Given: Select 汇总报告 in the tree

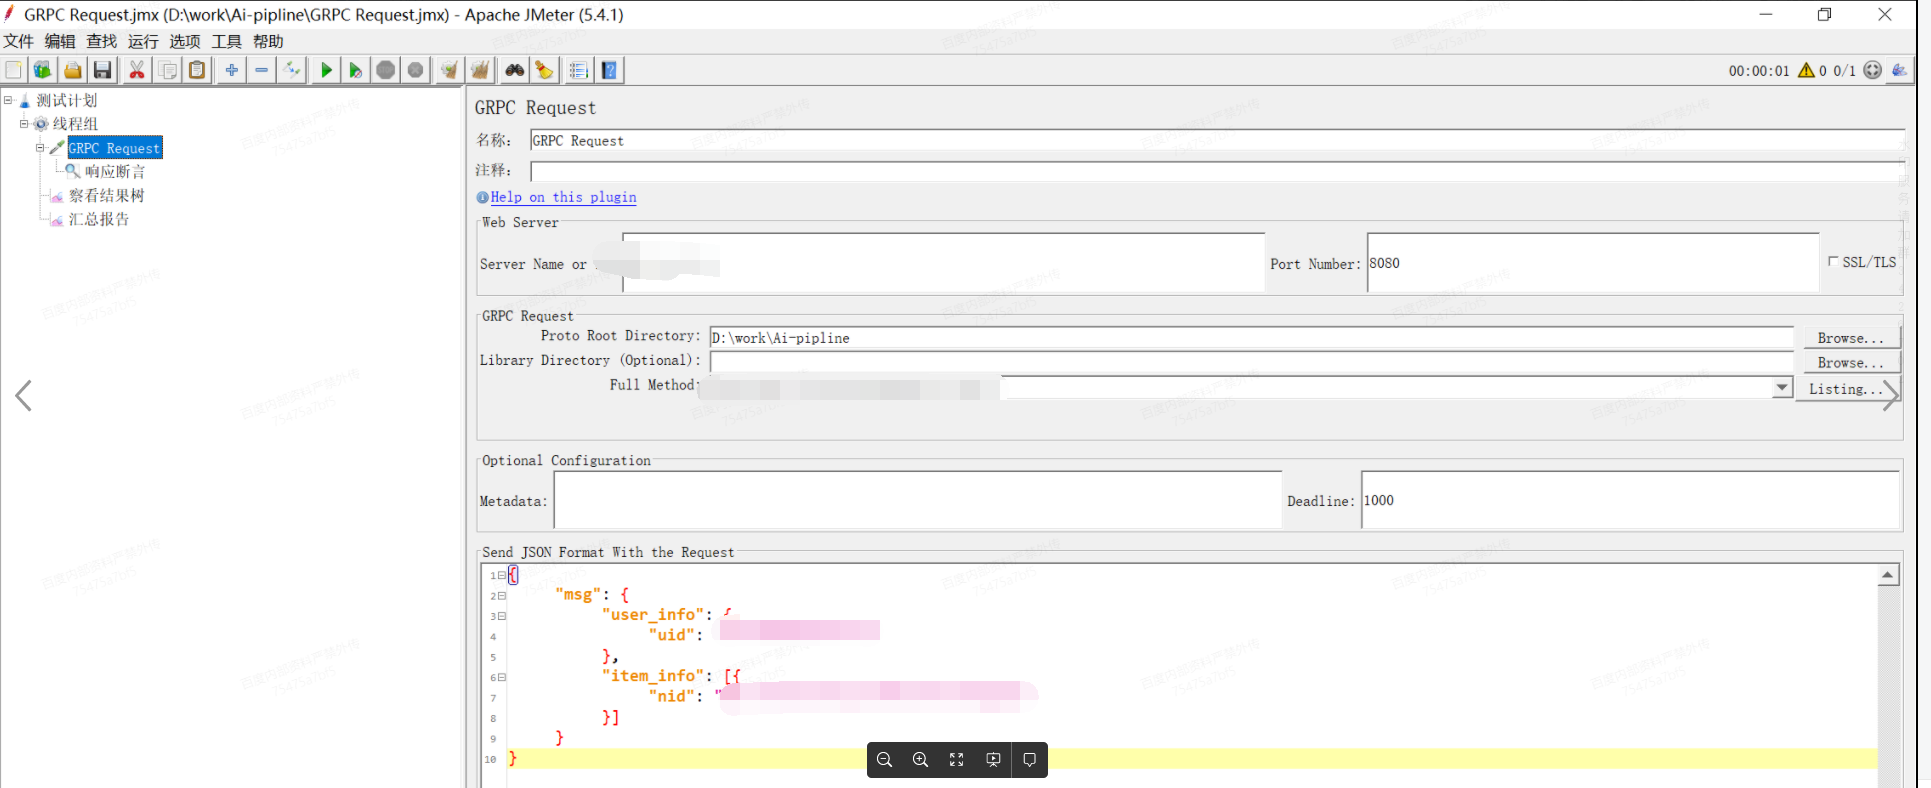Looking at the screenshot, I should click(x=99, y=219).
